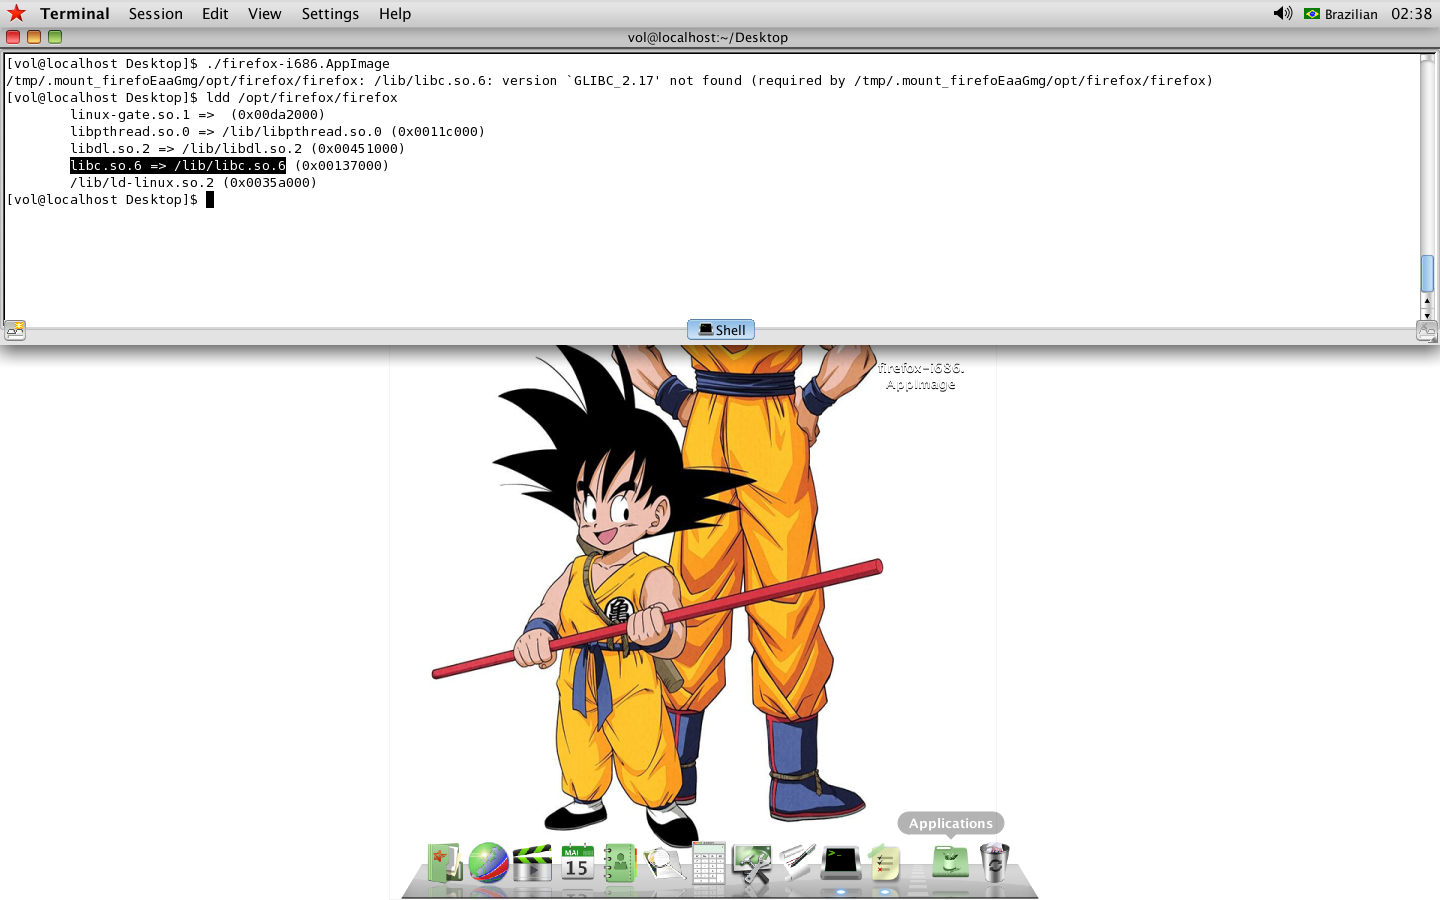
Task: Open the trash can in dock
Action: (994, 862)
